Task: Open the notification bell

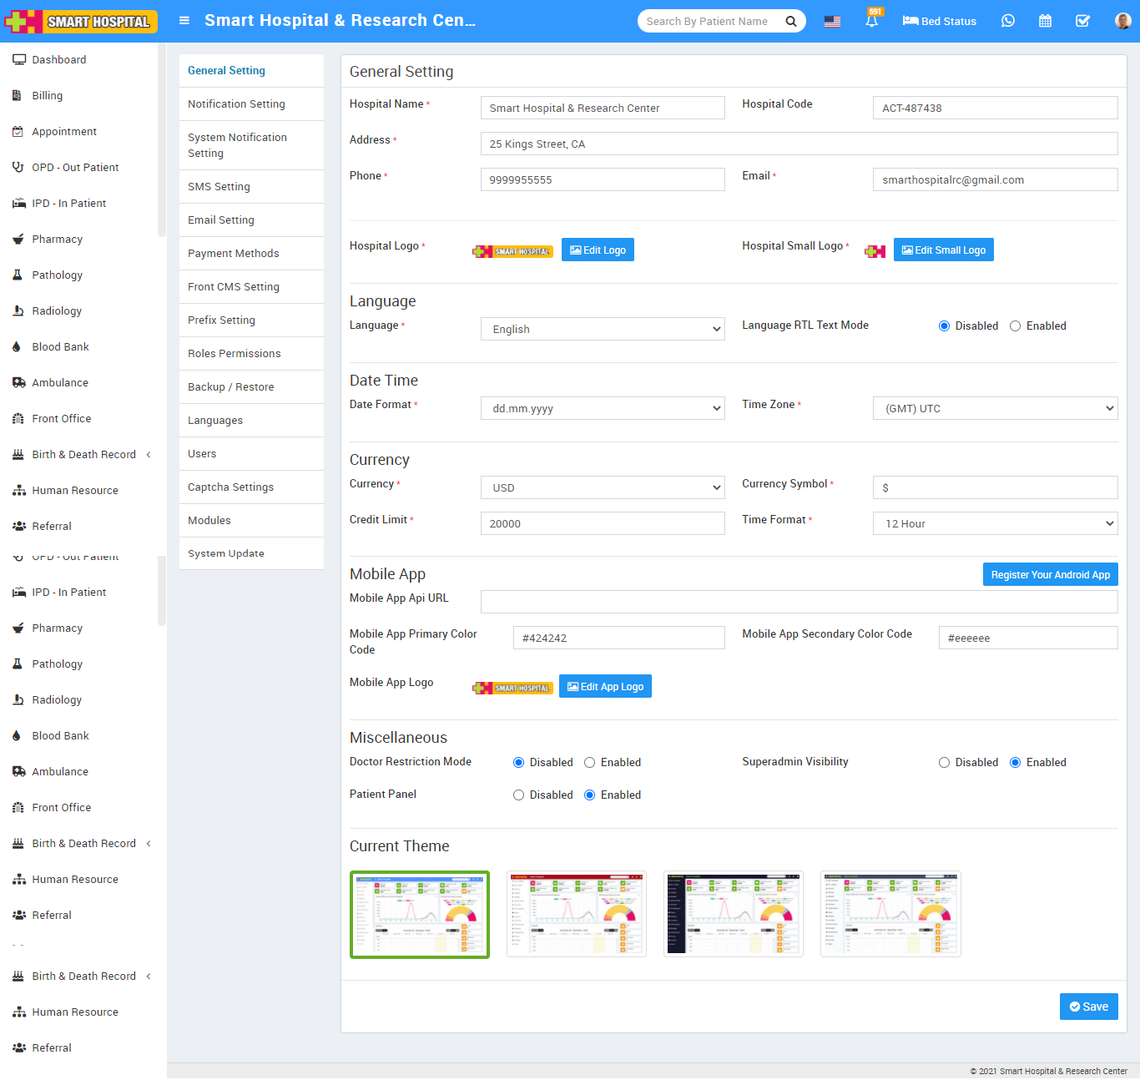Action: pos(872,21)
